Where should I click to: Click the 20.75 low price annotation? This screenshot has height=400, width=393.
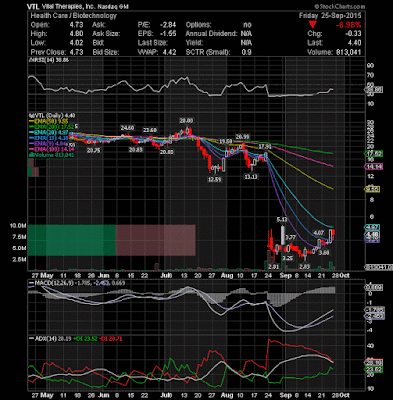(93, 150)
